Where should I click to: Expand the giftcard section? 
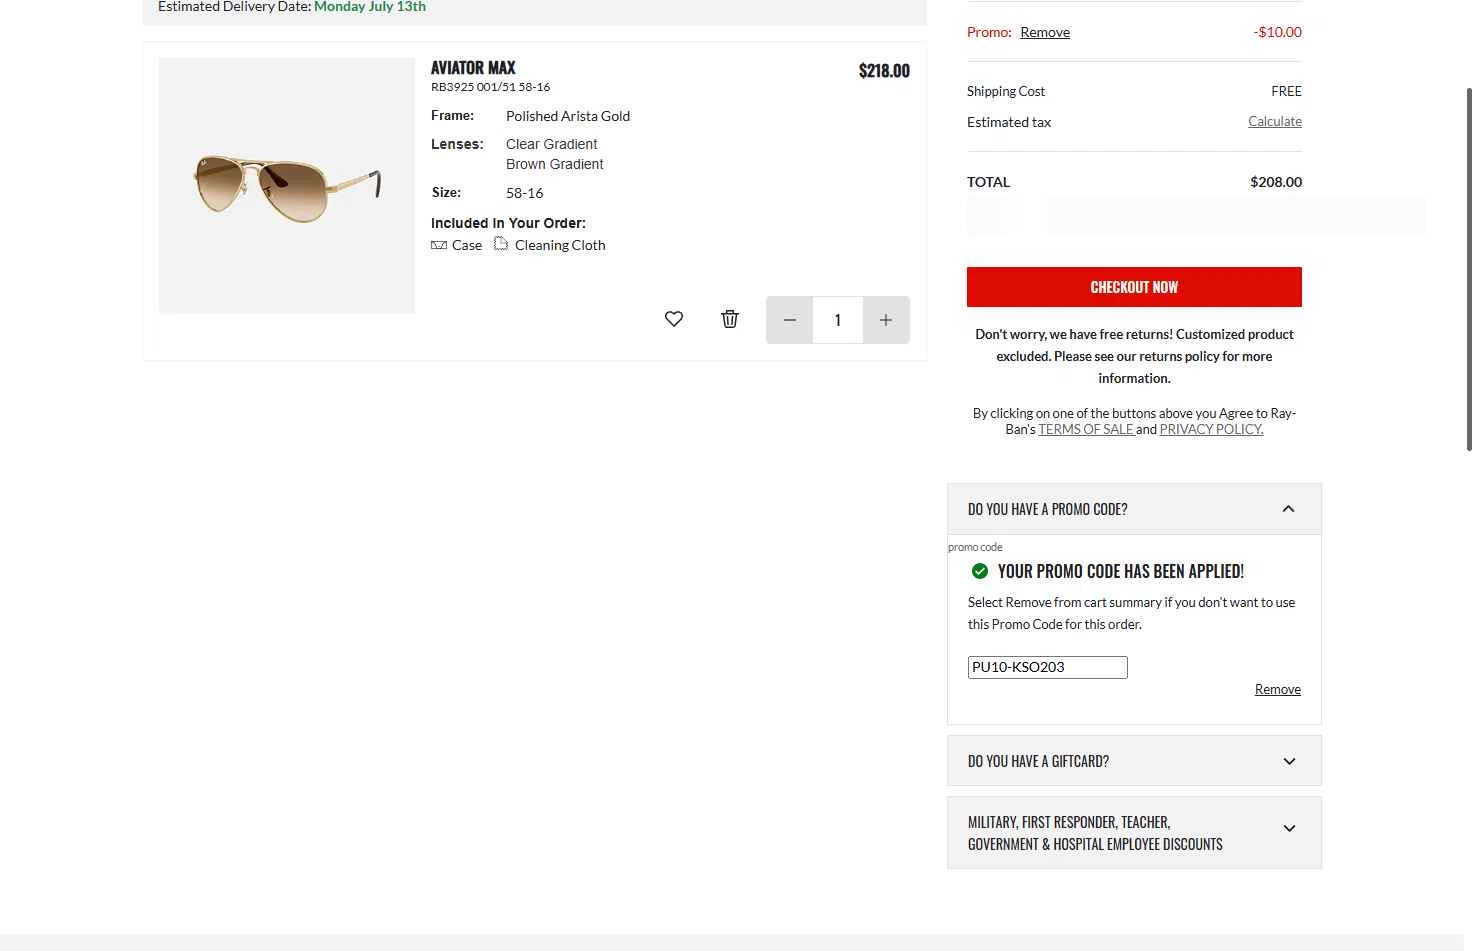[x=1134, y=761]
